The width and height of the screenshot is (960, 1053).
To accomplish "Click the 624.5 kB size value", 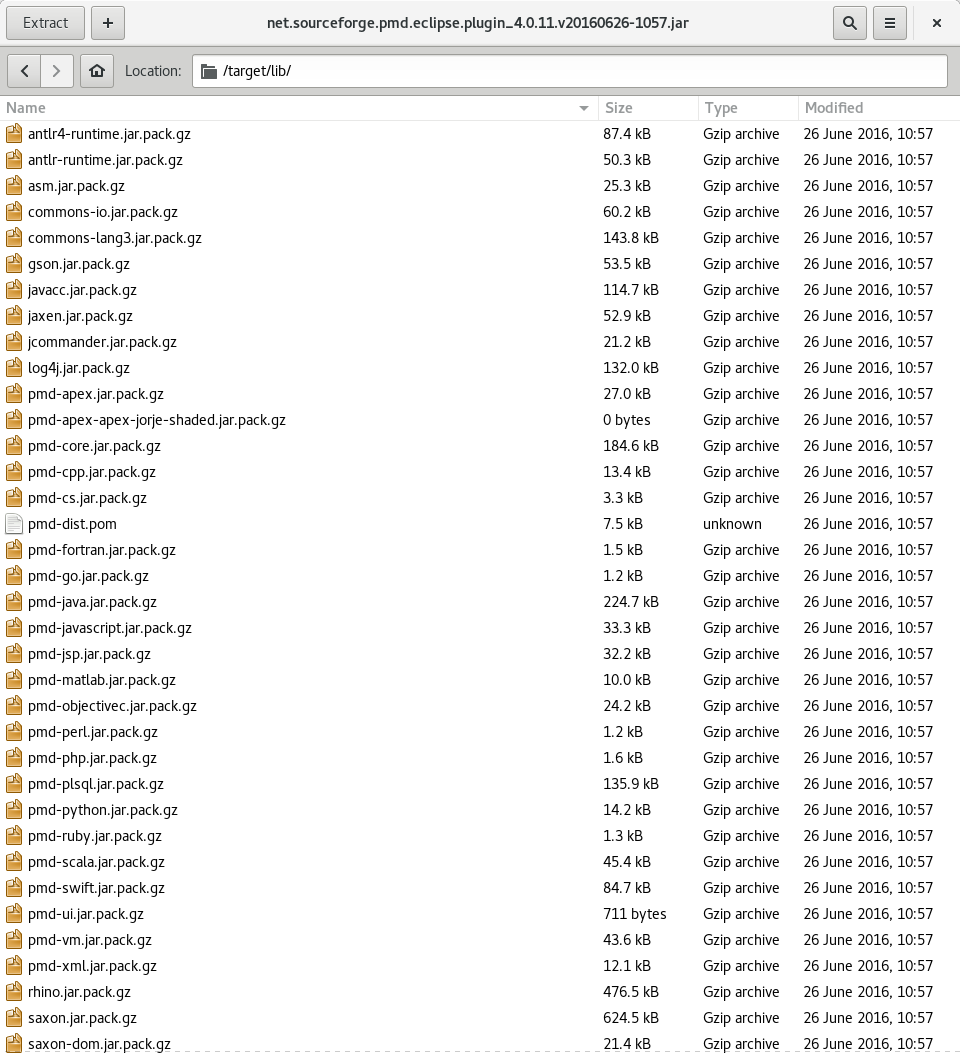I will (x=630, y=1017).
